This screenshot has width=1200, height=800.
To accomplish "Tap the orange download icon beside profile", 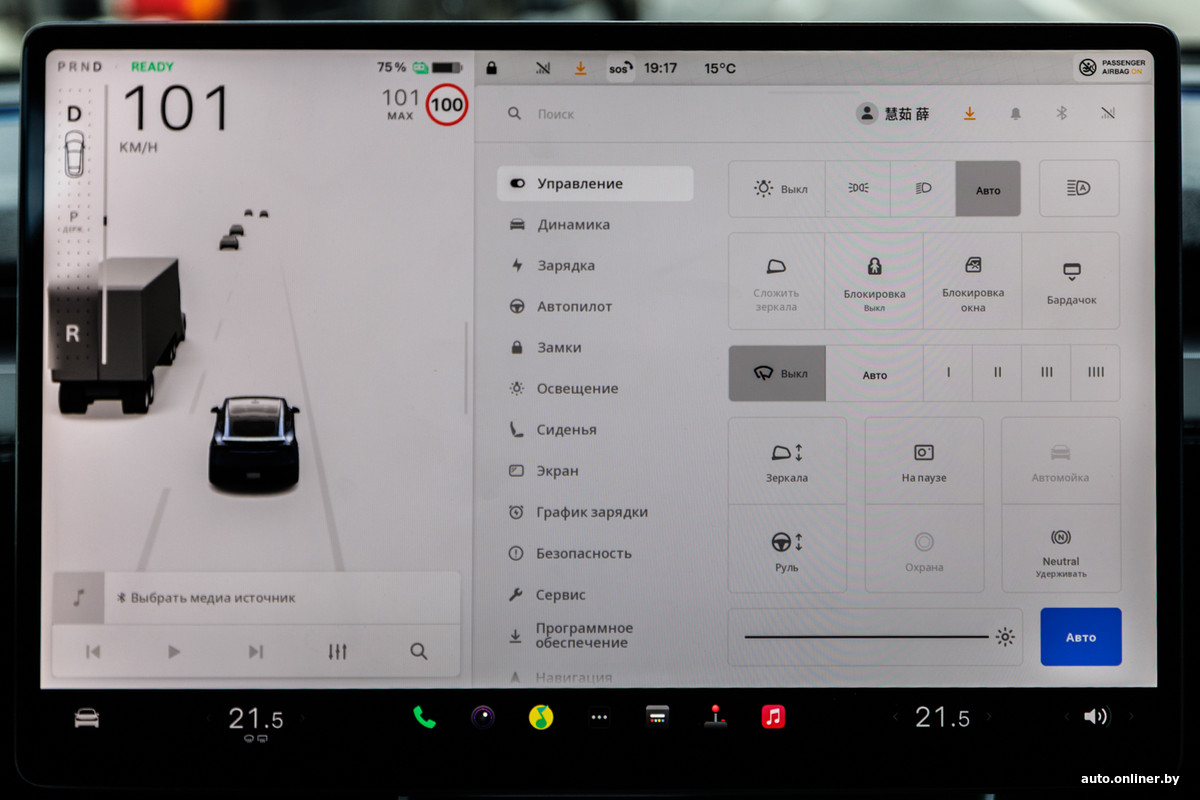I will click(x=969, y=114).
